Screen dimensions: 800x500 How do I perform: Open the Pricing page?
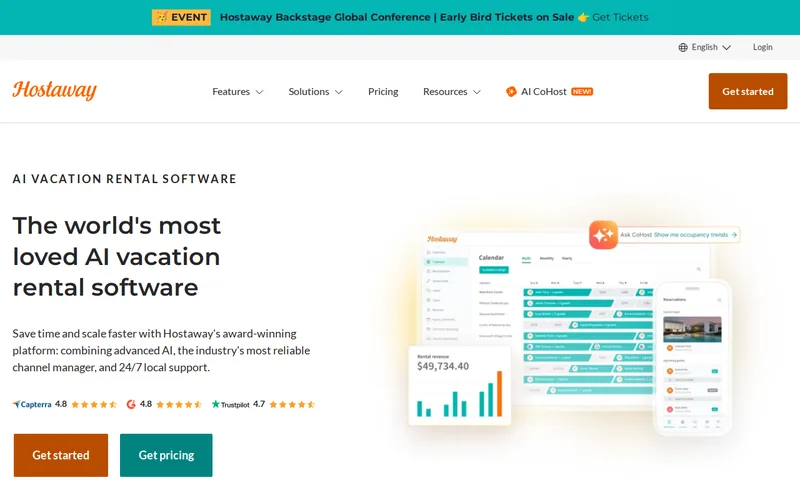point(383,92)
